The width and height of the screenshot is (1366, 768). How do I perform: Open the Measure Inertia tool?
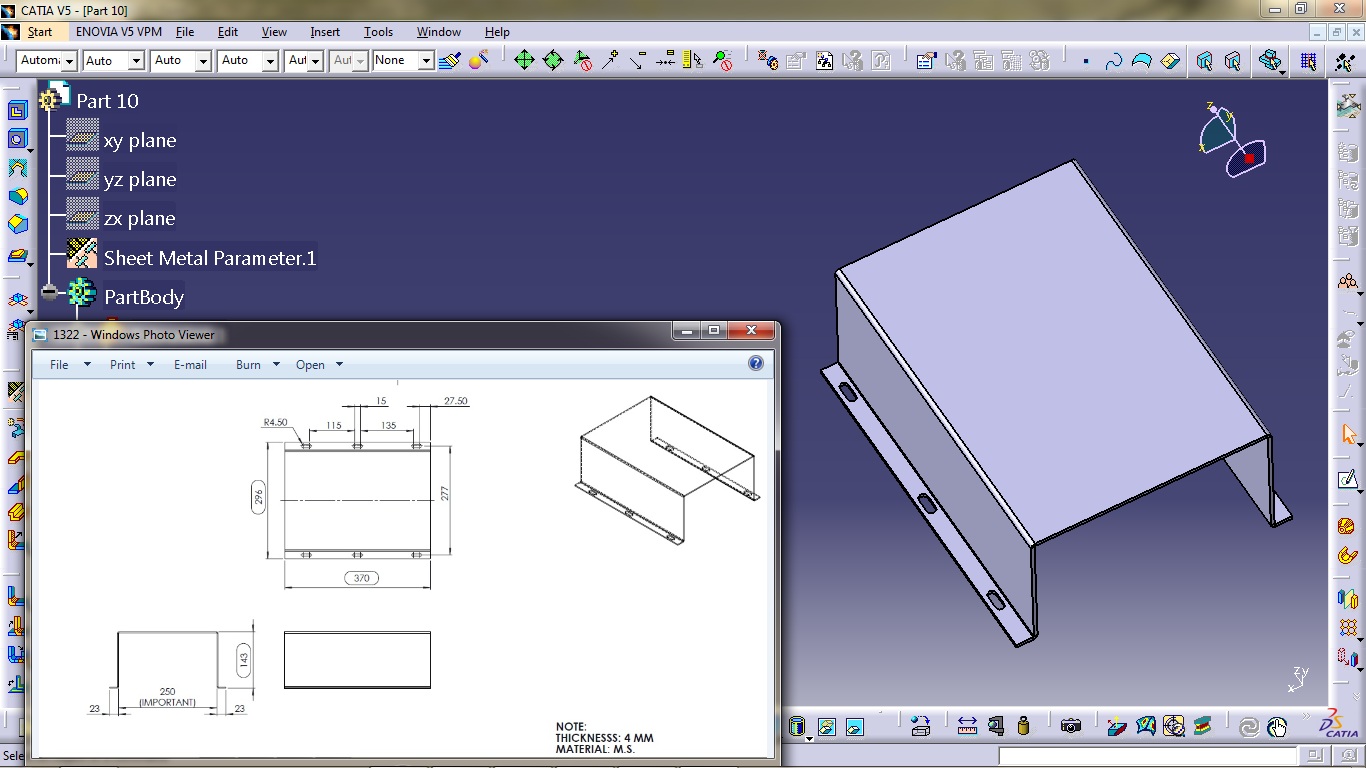tap(1022, 727)
